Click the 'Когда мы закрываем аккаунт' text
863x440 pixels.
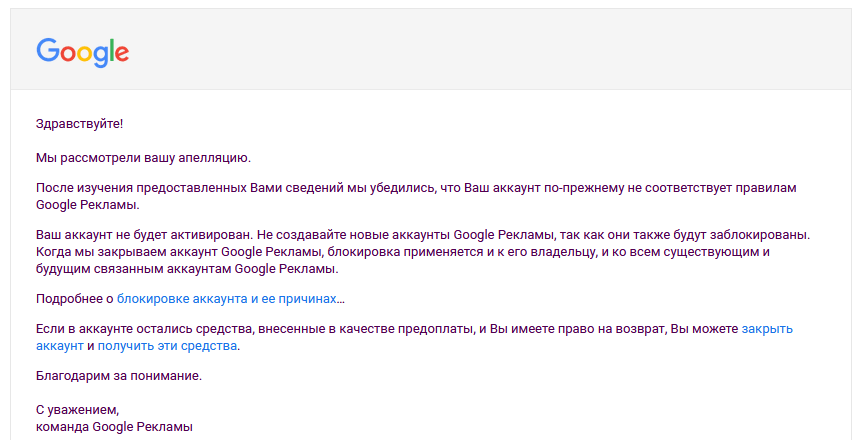pos(127,252)
